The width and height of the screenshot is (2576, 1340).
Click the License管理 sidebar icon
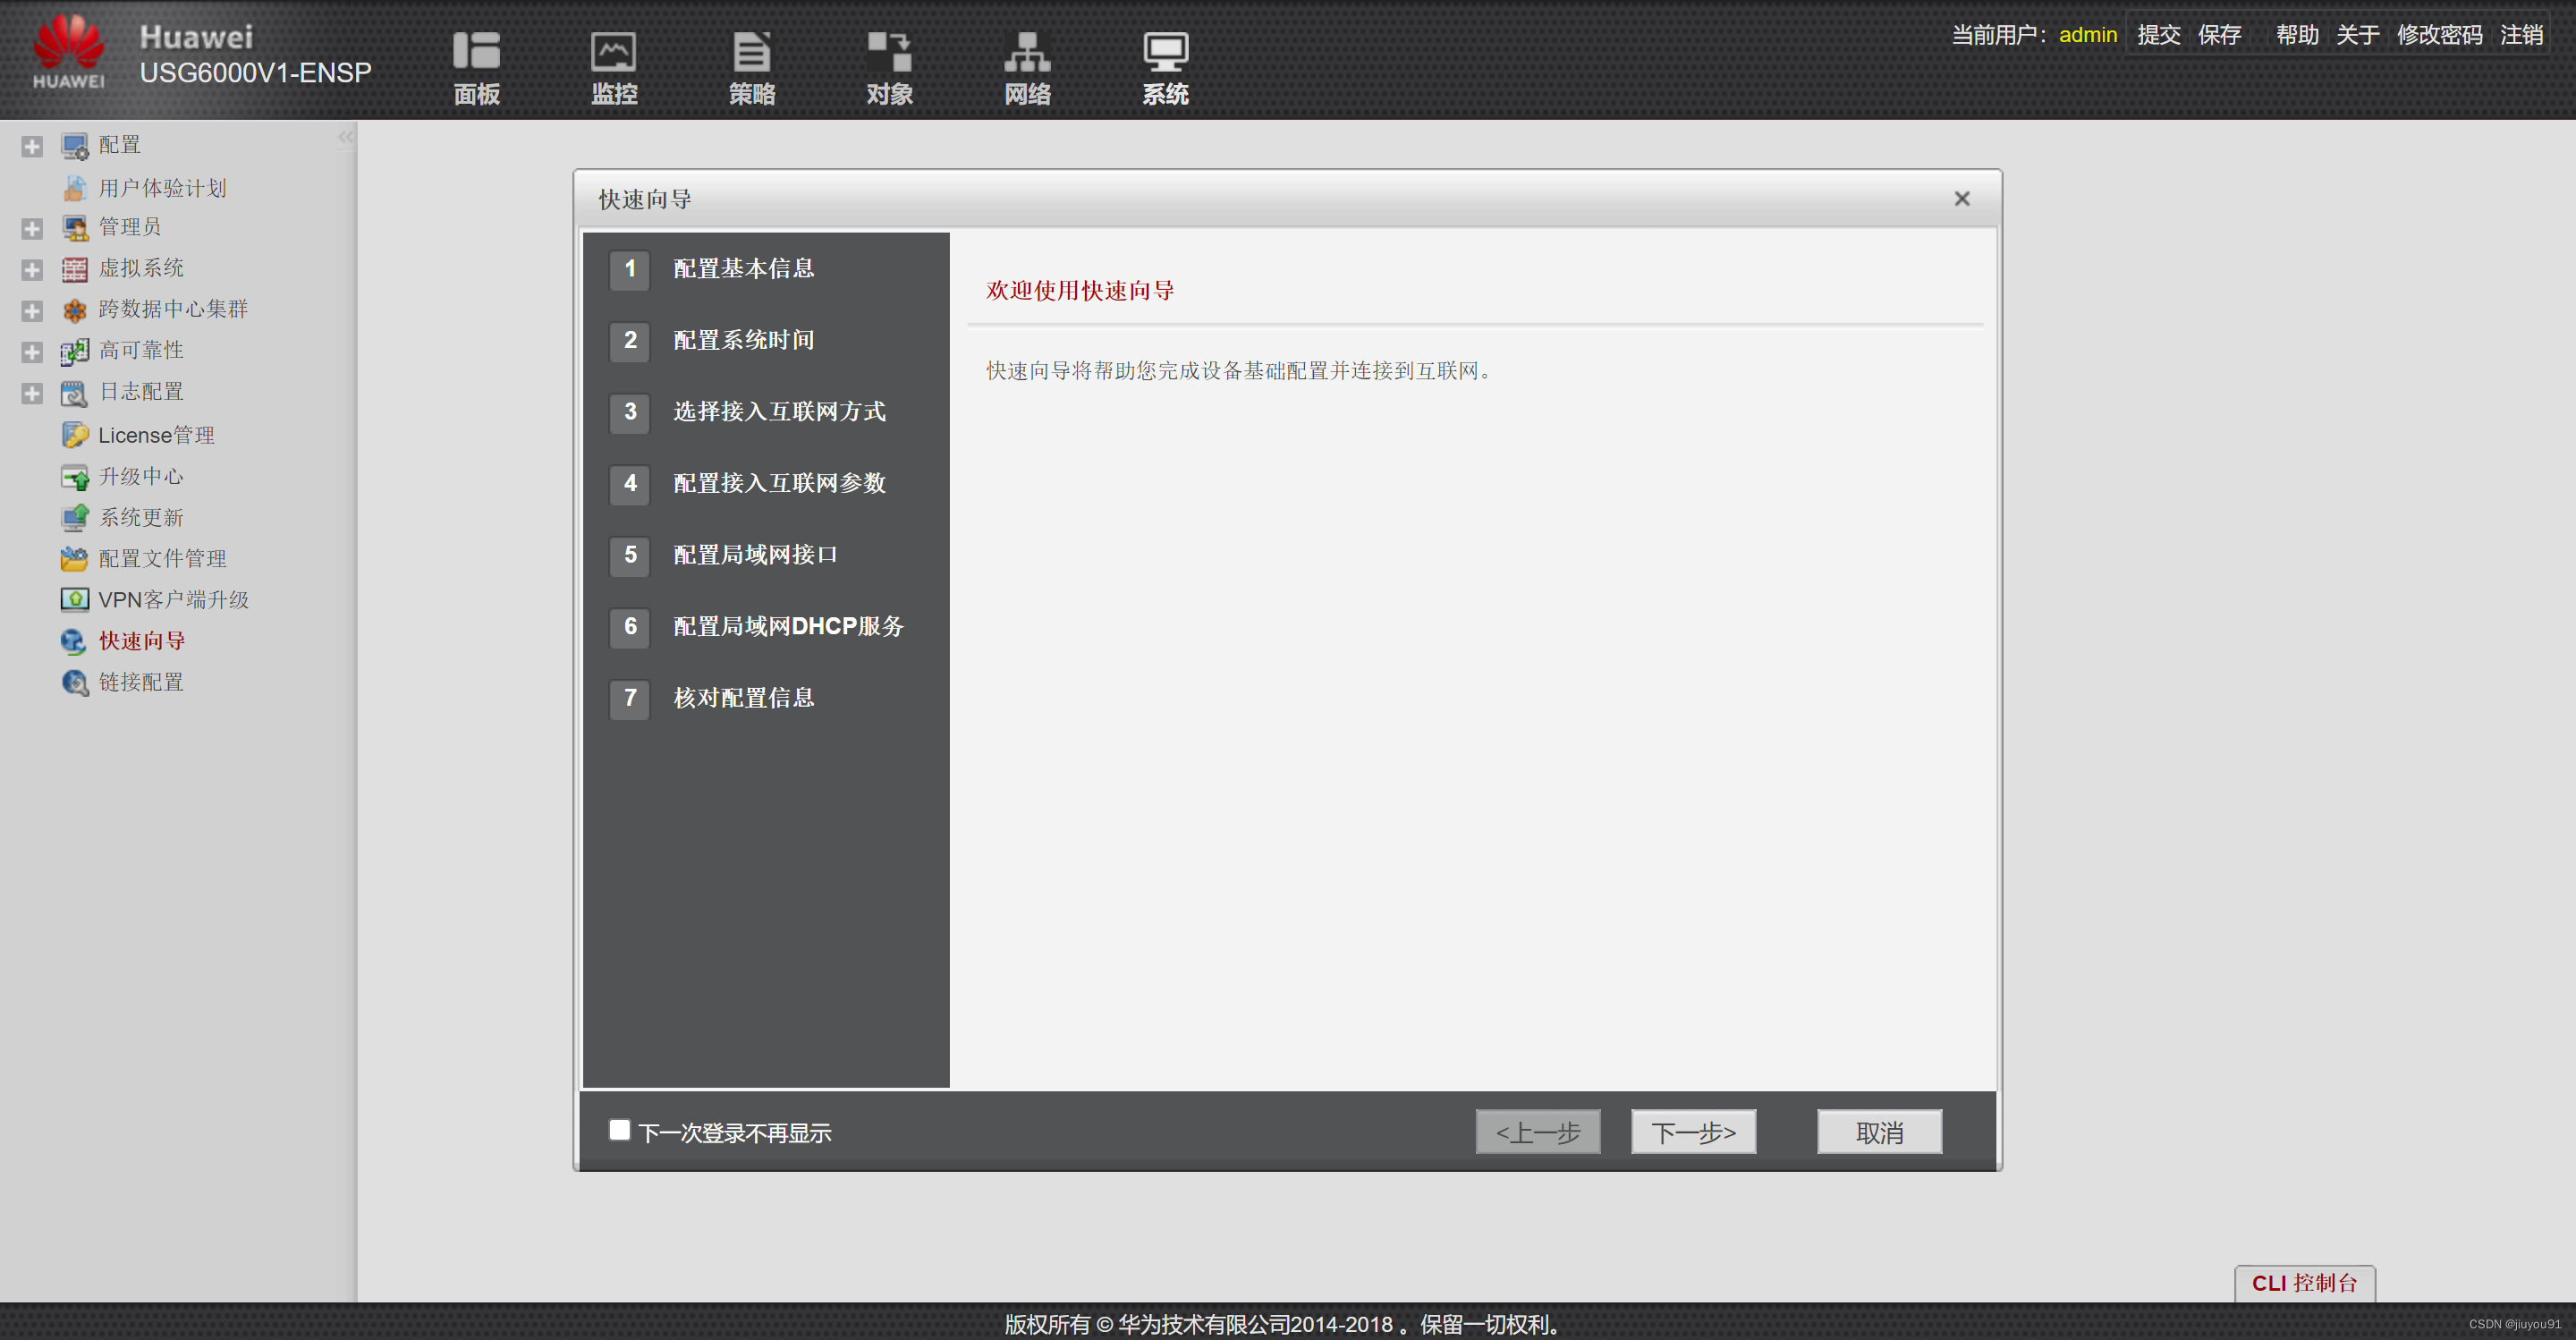(x=75, y=435)
